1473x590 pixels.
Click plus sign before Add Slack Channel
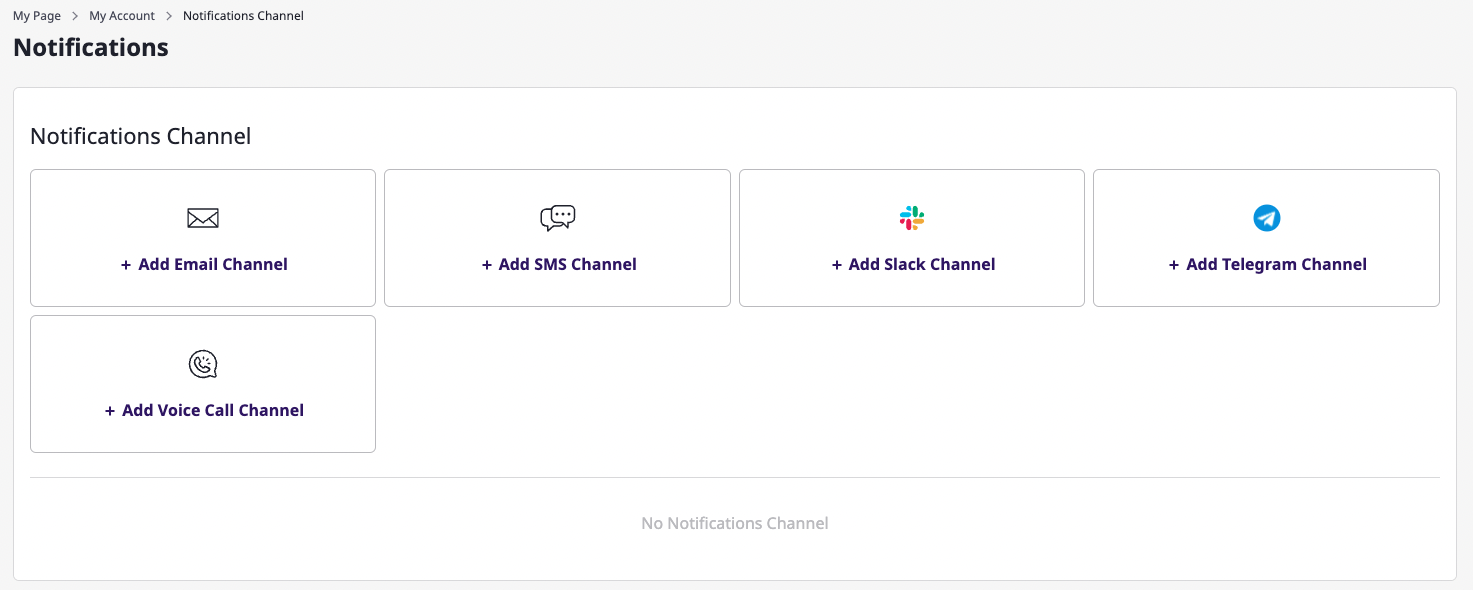point(837,265)
